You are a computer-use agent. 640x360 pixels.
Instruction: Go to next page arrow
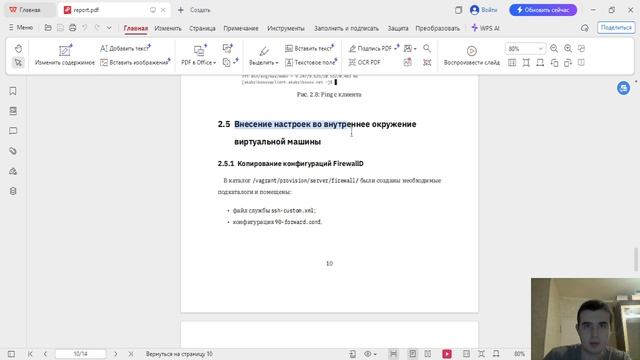tap(116, 354)
